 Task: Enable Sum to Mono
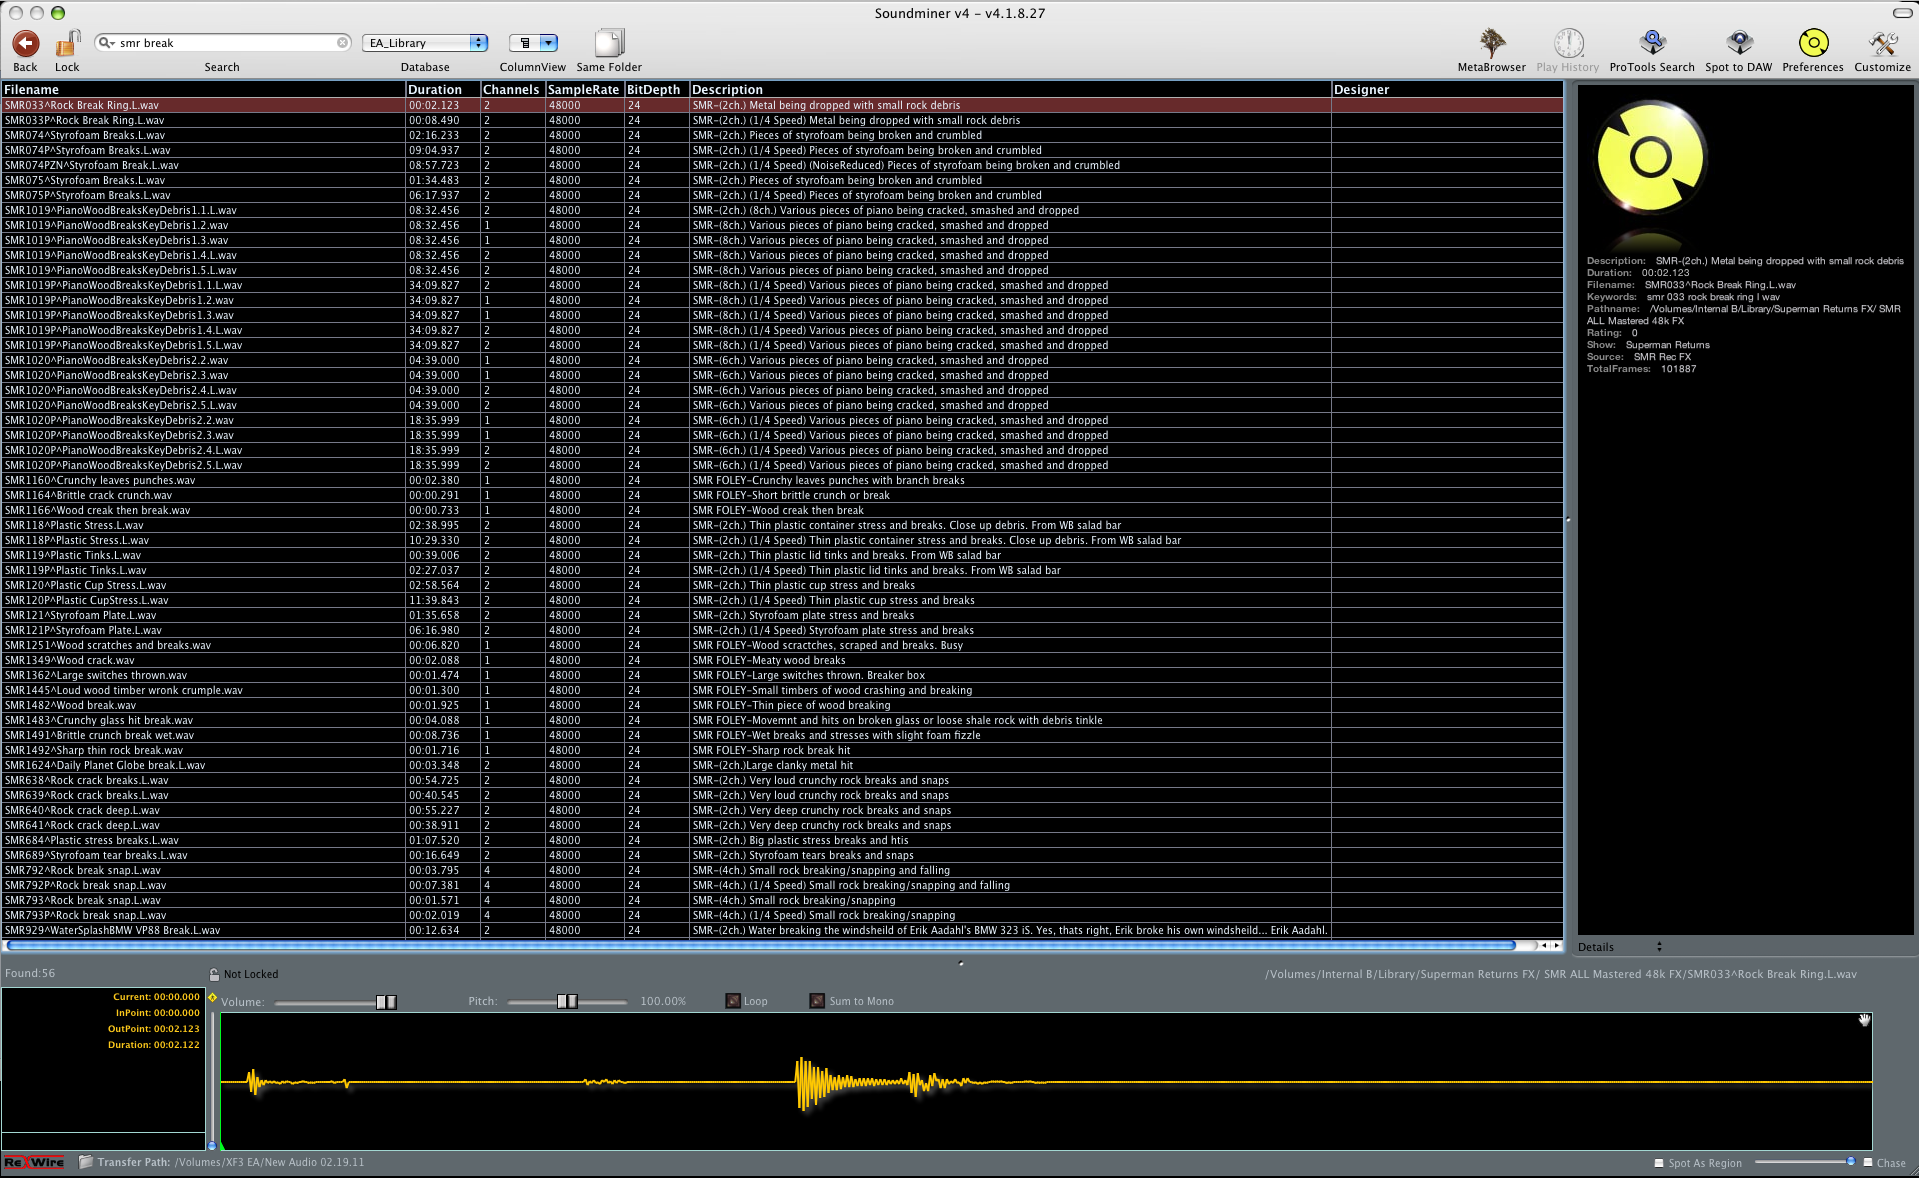[x=817, y=1001]
